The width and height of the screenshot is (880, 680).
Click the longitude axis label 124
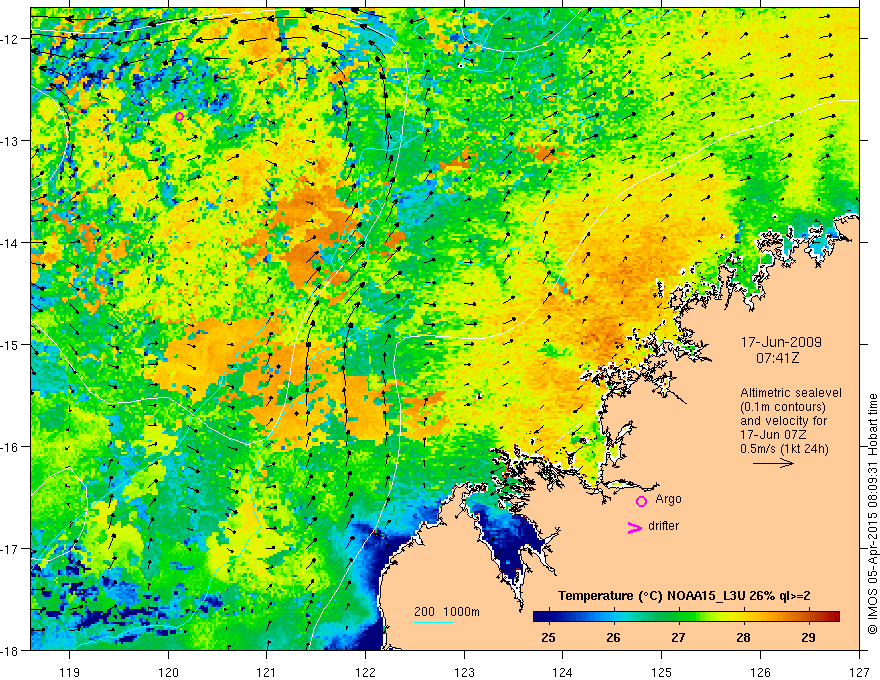563,672
